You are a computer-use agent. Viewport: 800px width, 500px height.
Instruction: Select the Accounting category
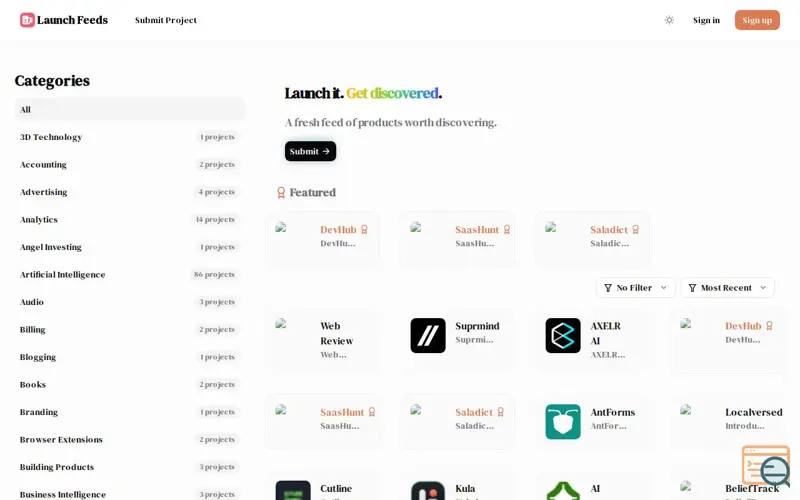click(130, 164)
